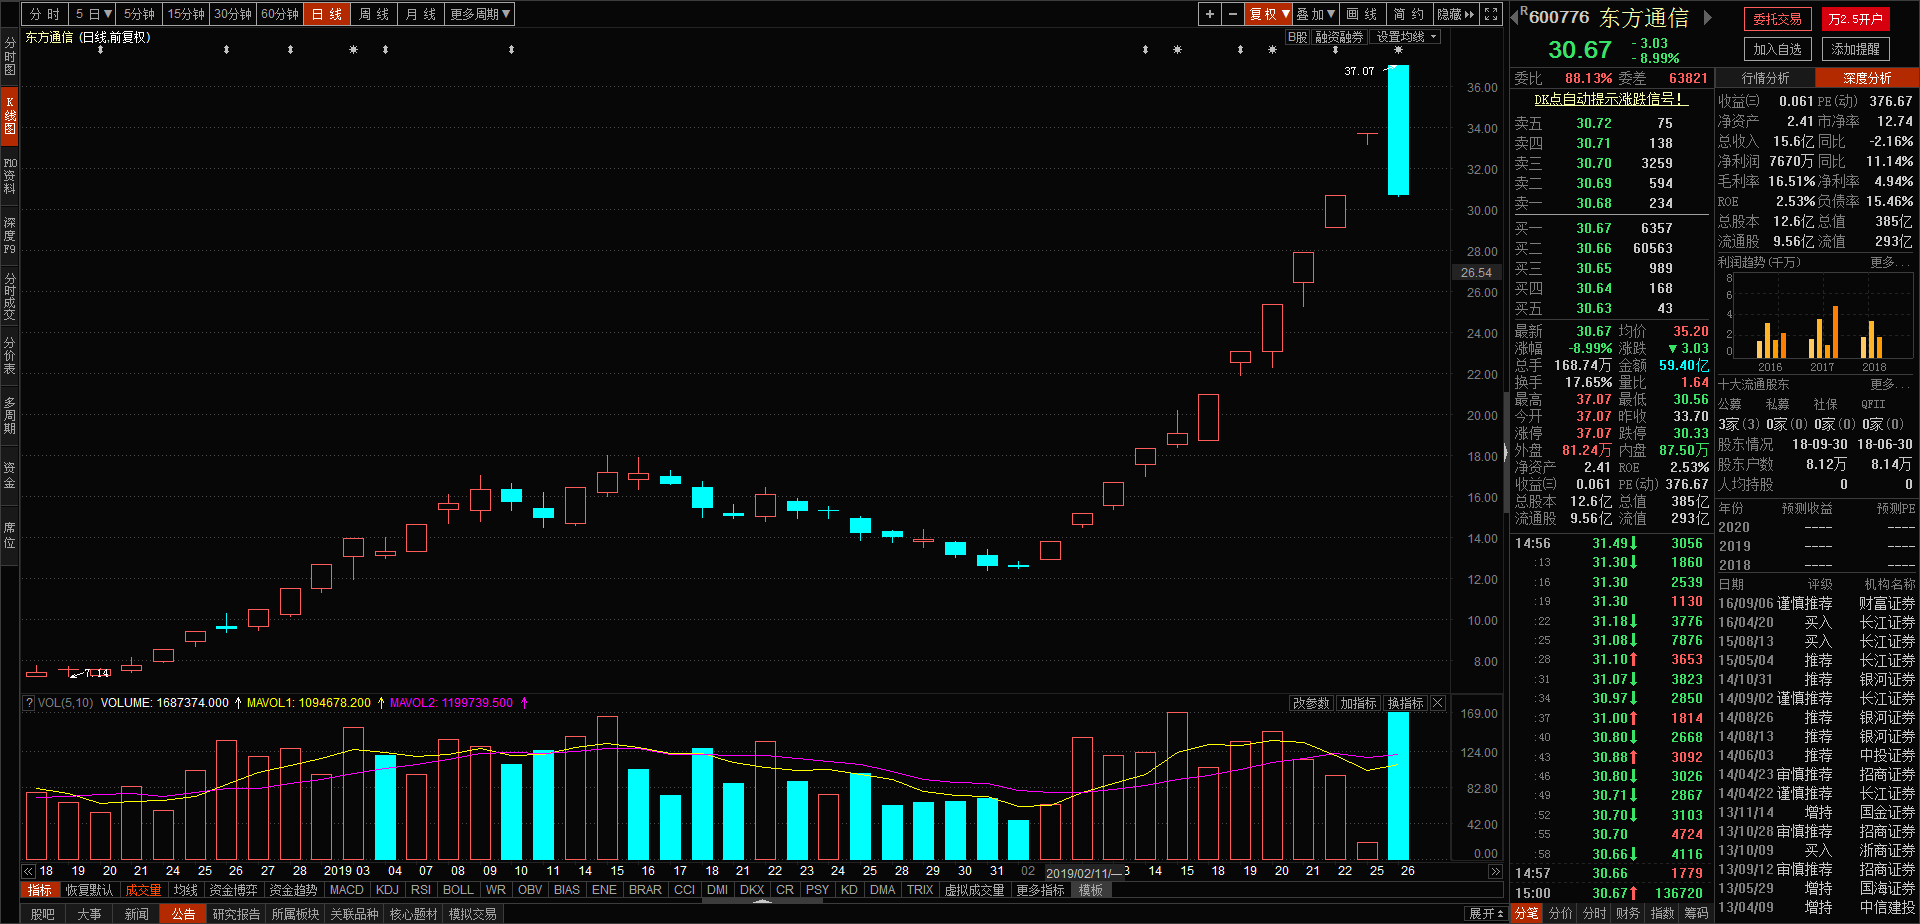
Task: Click 展开 expand panel button
Action: click(x=1486, y=914)
